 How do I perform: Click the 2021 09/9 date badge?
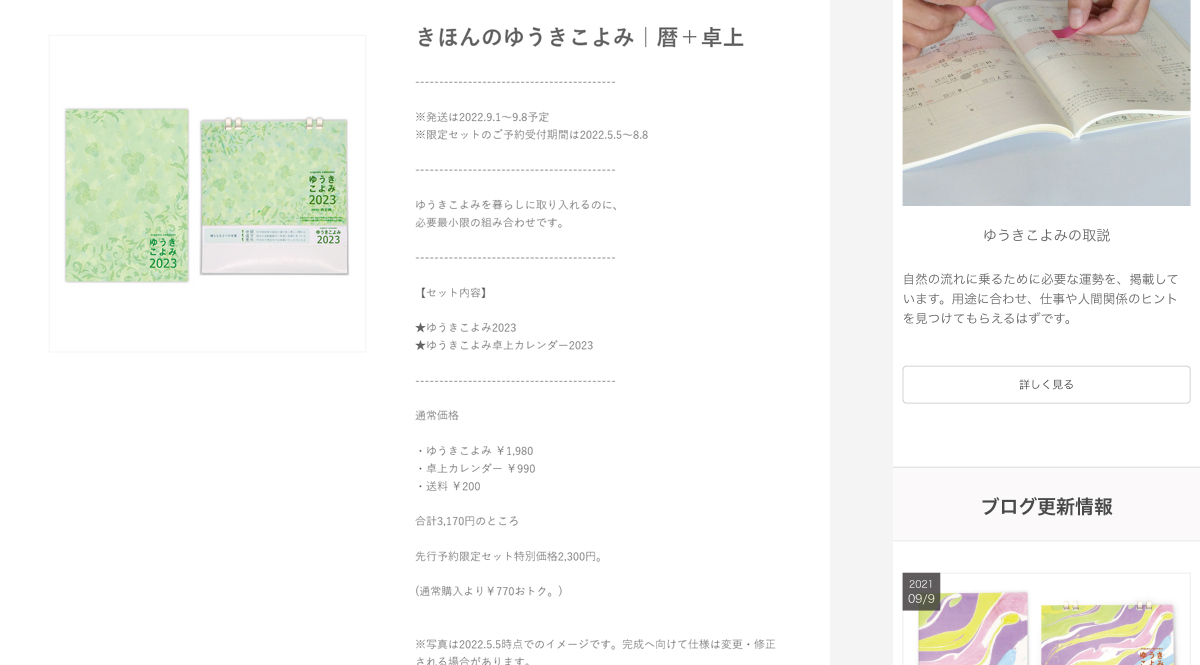pyautogui.click(x=921, y=591)
